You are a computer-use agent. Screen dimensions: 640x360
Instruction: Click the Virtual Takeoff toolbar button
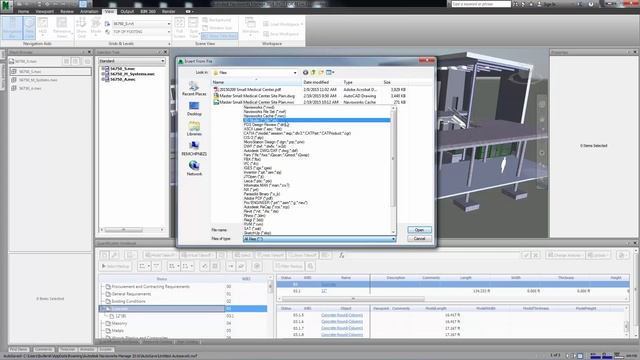coord(197,255)
